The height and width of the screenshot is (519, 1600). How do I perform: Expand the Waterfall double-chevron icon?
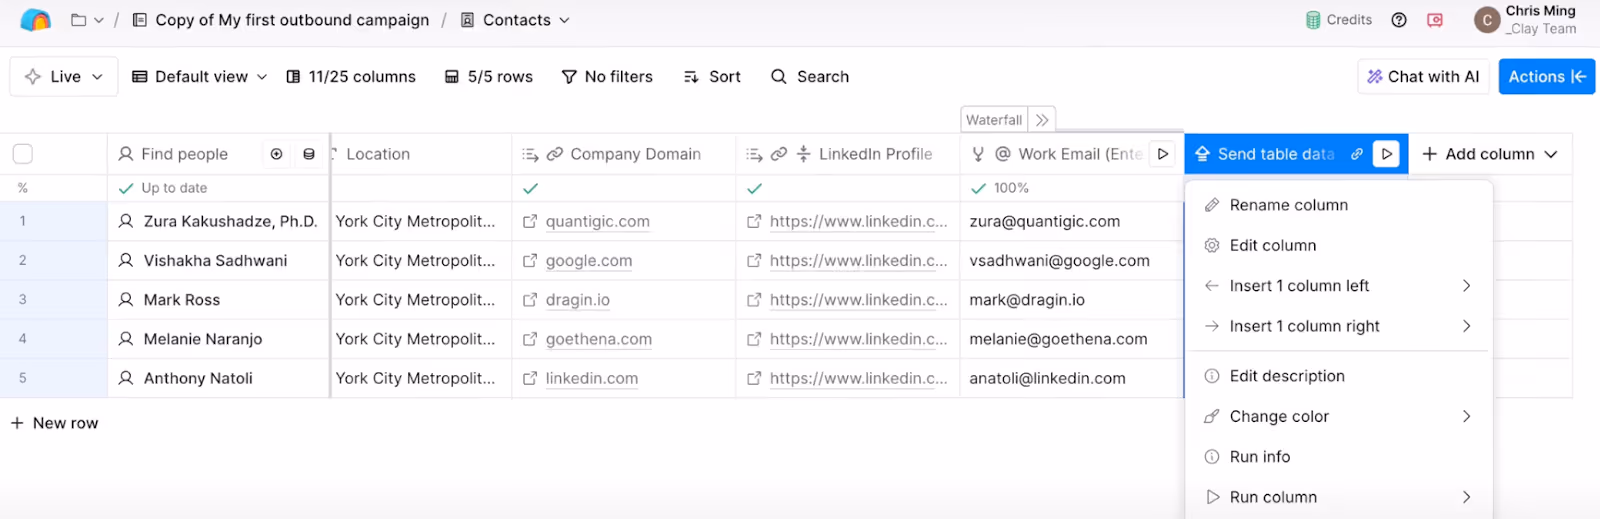[x=1042, y=120]
